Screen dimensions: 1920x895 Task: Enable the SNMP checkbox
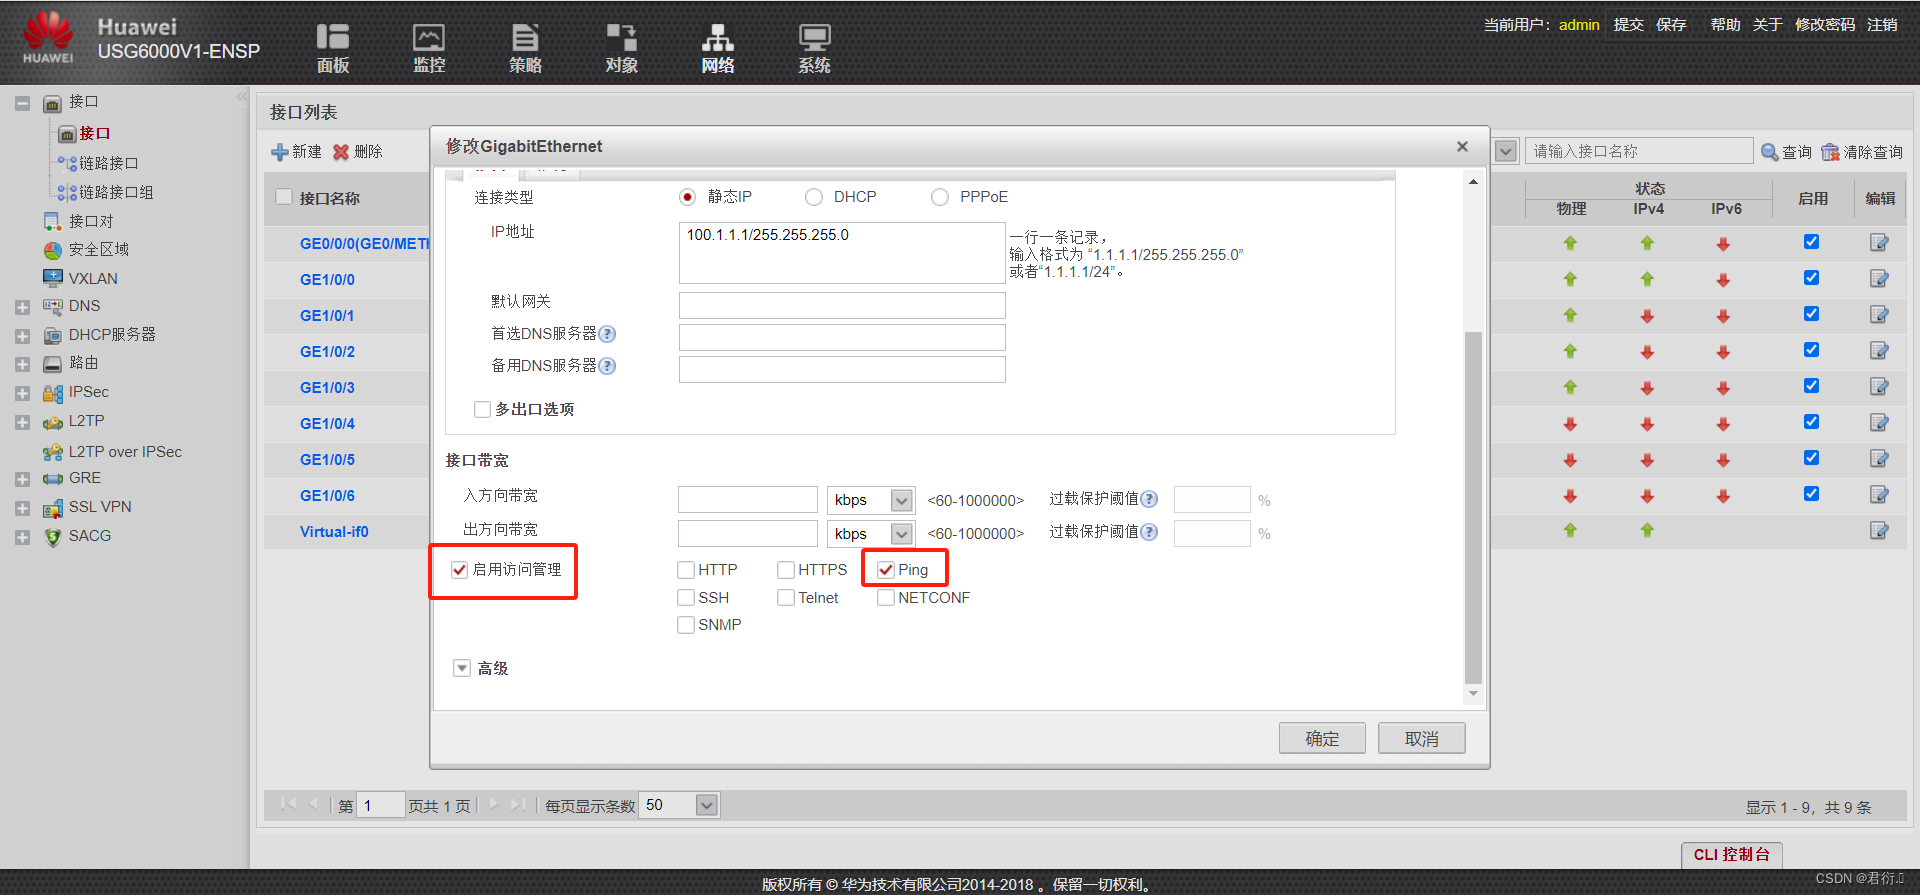point(686,625)
